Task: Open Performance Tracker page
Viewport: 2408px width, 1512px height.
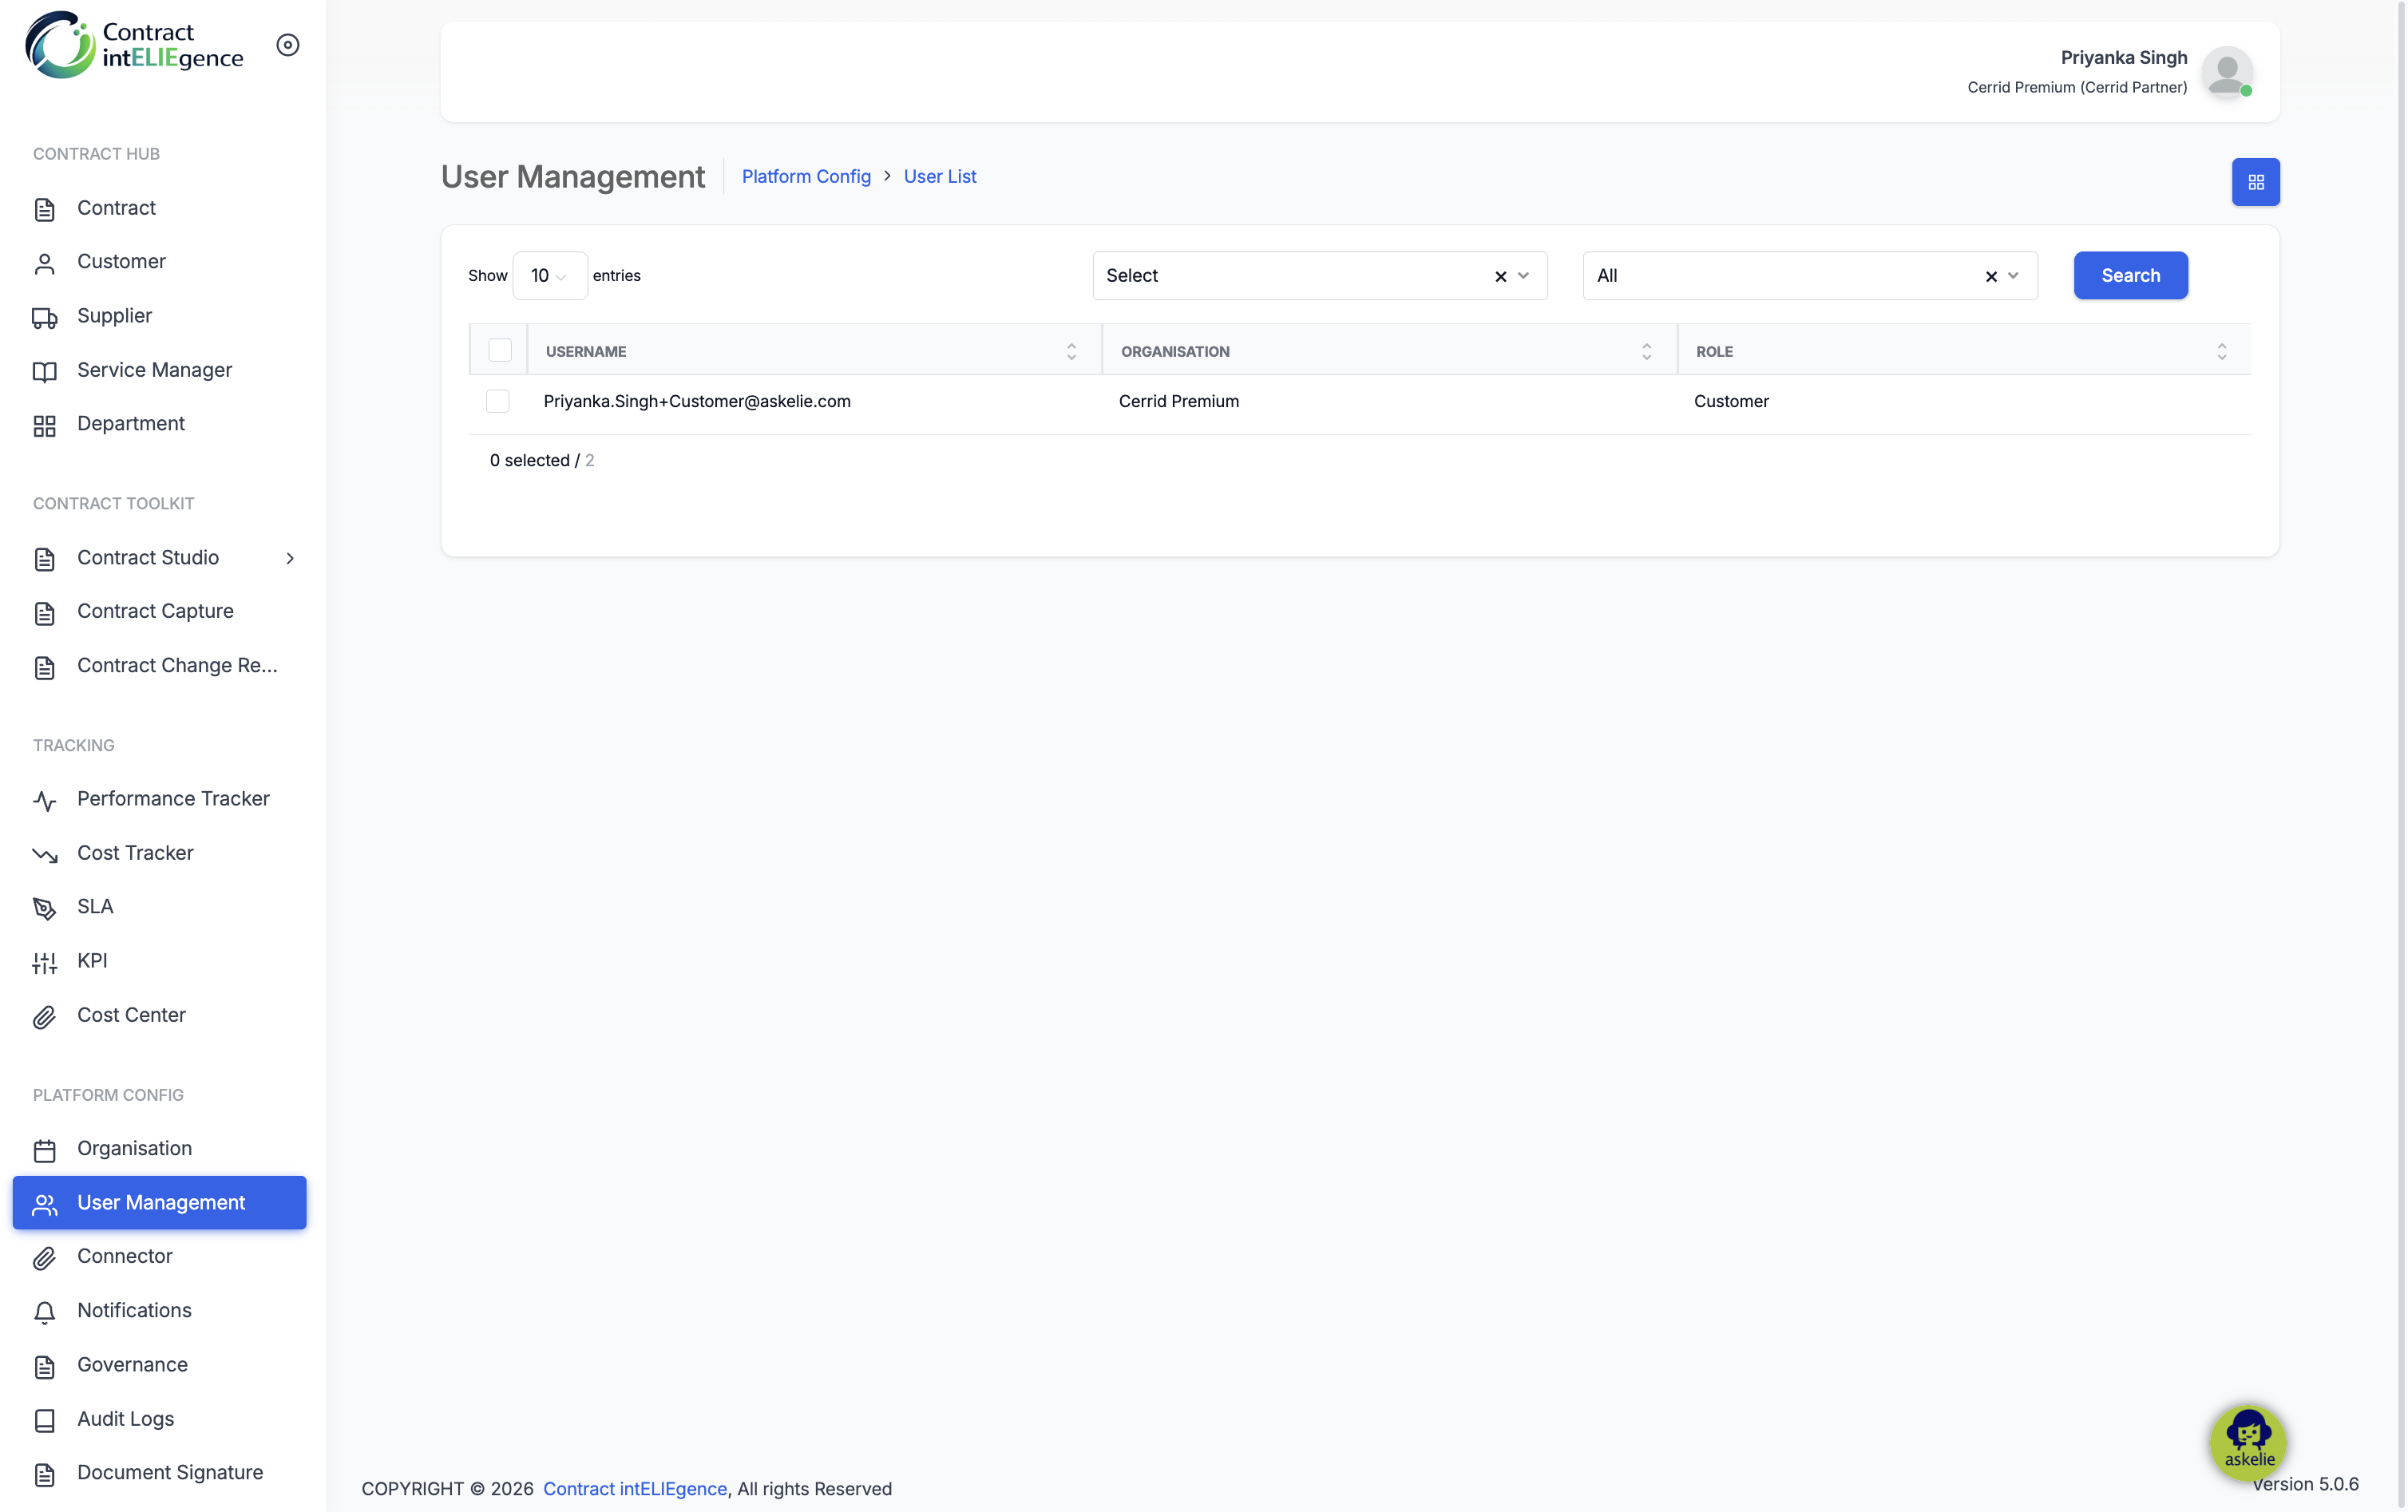Action: click(x=160, y=799)
